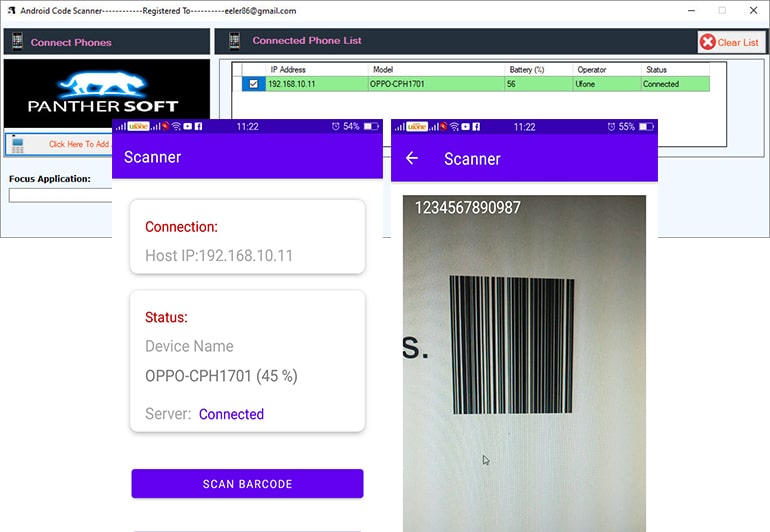770x532 pixels.
Task: Tap the Scanner title on left phone
Action: 152,157
